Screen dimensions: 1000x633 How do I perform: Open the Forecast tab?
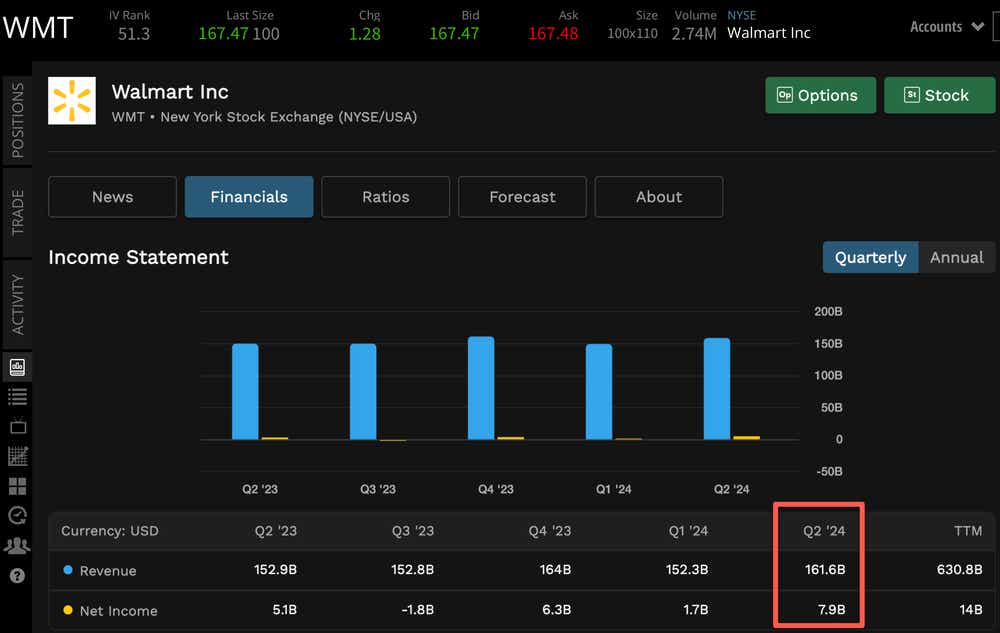(x=522, y=197)
